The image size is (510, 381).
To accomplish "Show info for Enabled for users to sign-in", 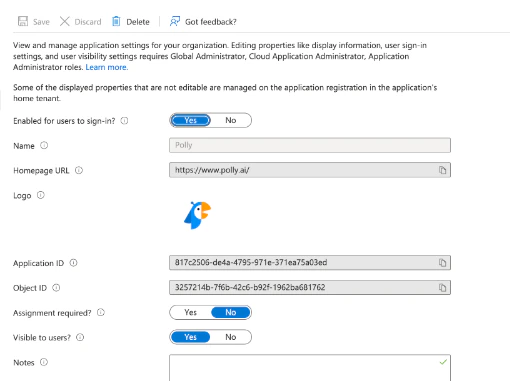I will click(124, 121).
